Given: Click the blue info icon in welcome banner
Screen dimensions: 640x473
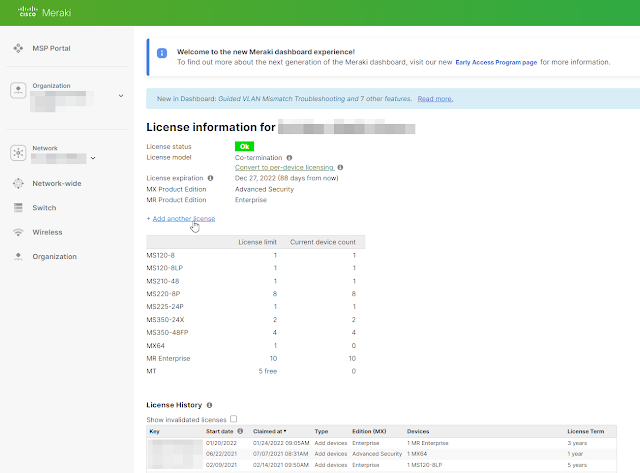Looking at the screenshot, I should pyautogui.click(x=162, y=53).
